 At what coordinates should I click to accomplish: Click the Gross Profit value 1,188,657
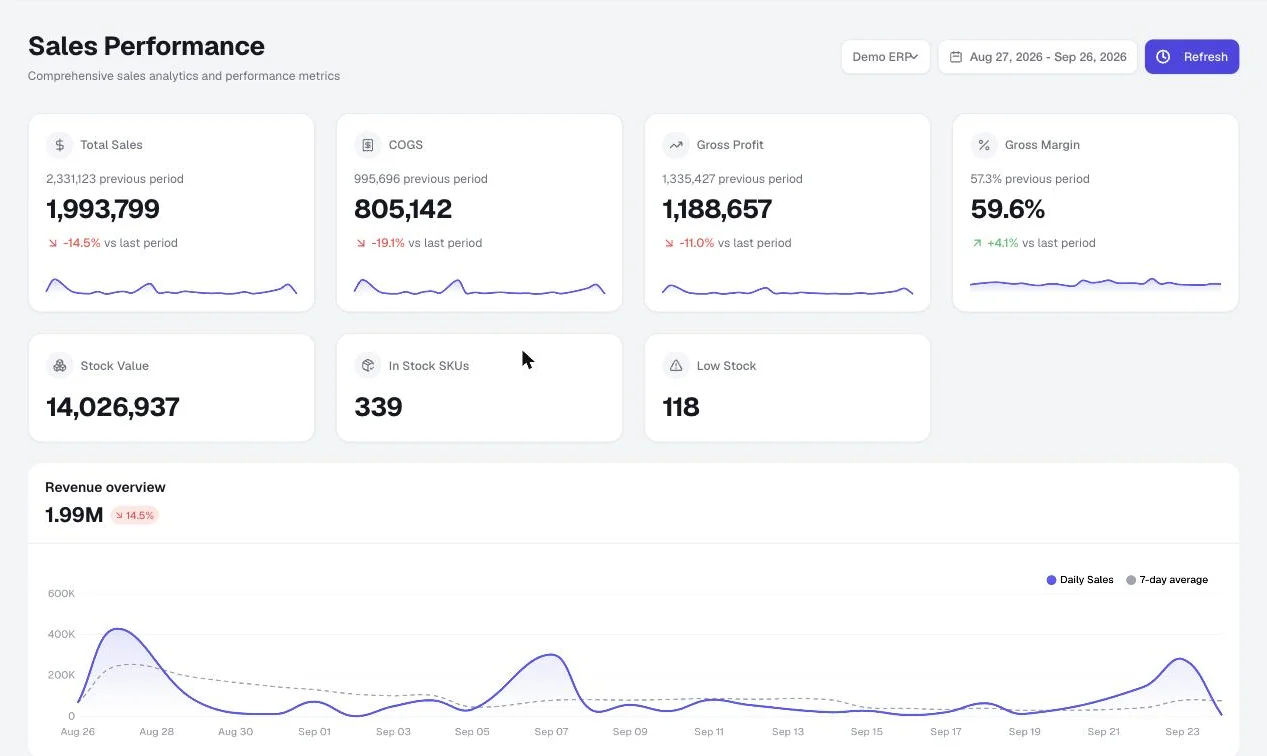point(717,209)
